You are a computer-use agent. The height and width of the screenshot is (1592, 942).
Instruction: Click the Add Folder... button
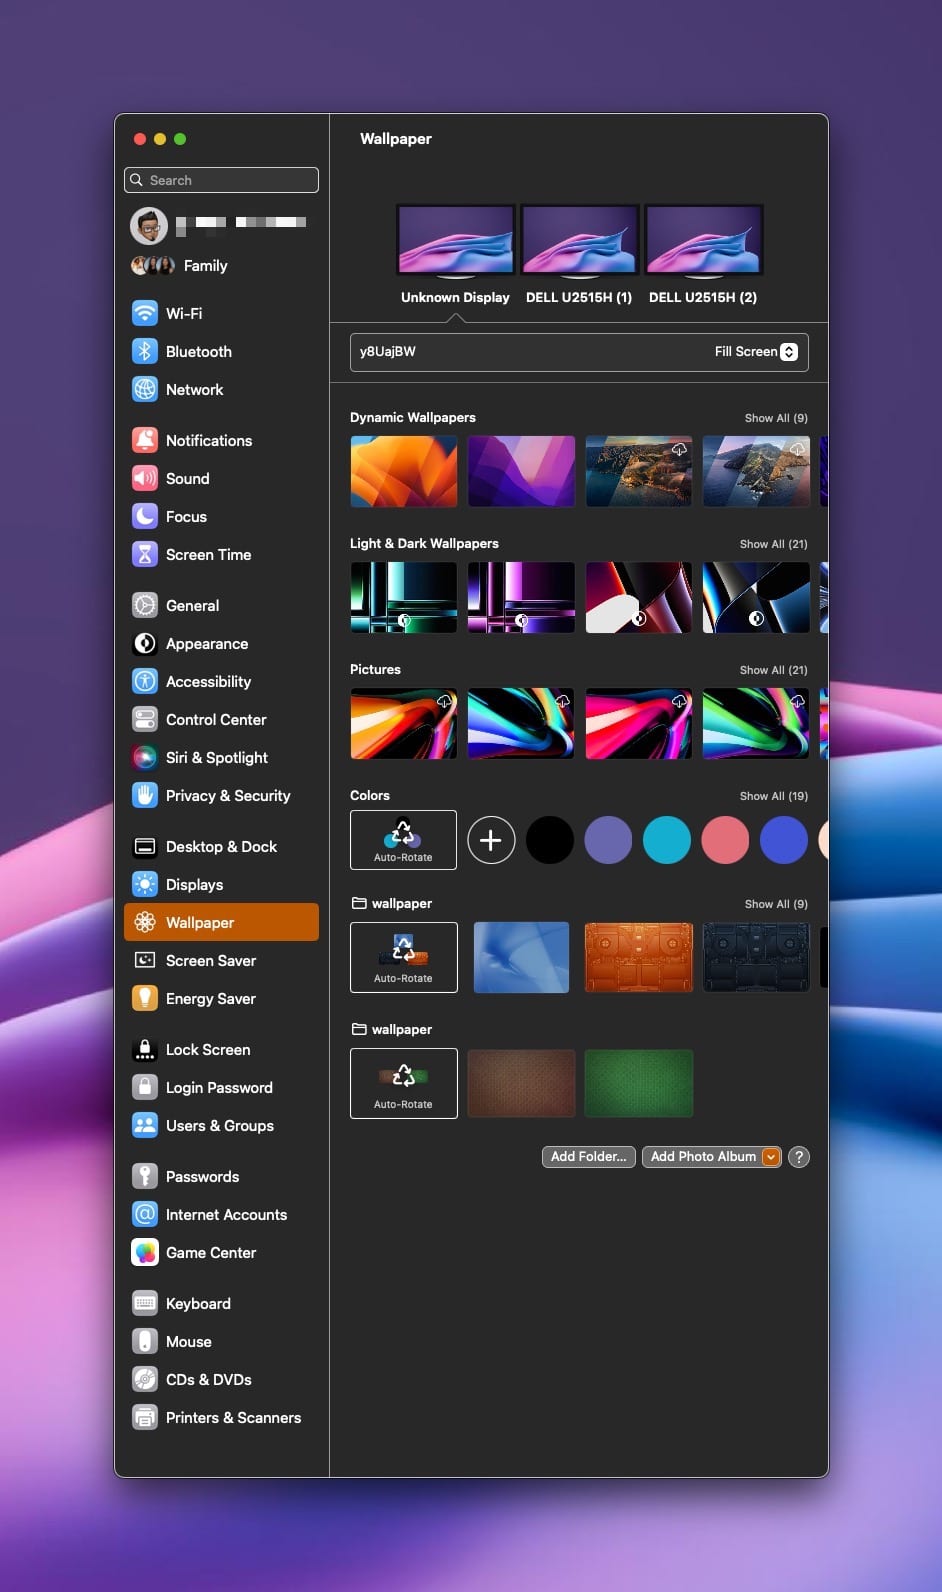(x=588, y=1157)
